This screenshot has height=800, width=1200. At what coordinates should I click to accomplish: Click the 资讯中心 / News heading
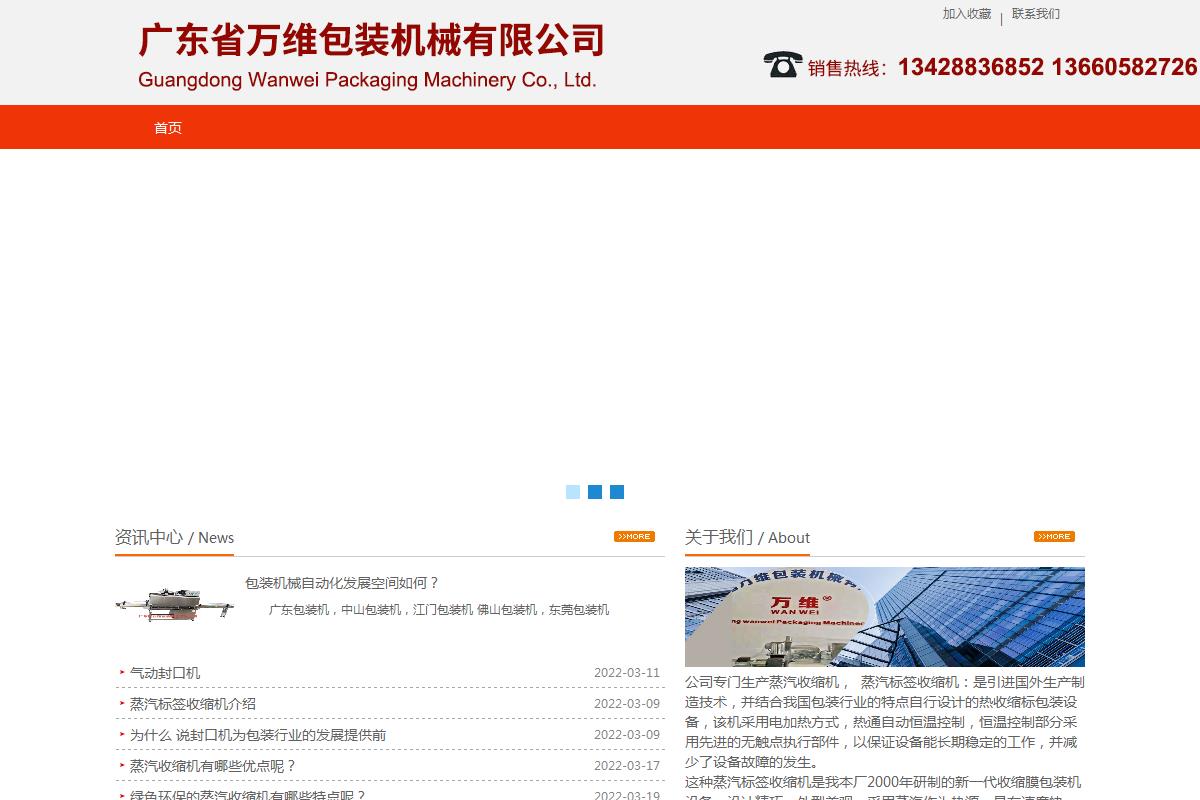(175, 538)
